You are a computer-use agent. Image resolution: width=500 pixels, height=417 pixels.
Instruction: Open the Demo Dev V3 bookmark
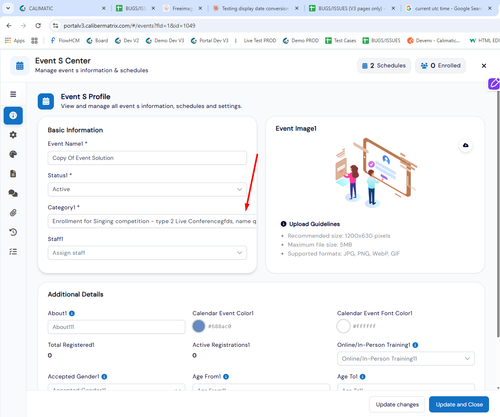click(x=165, y=41)
